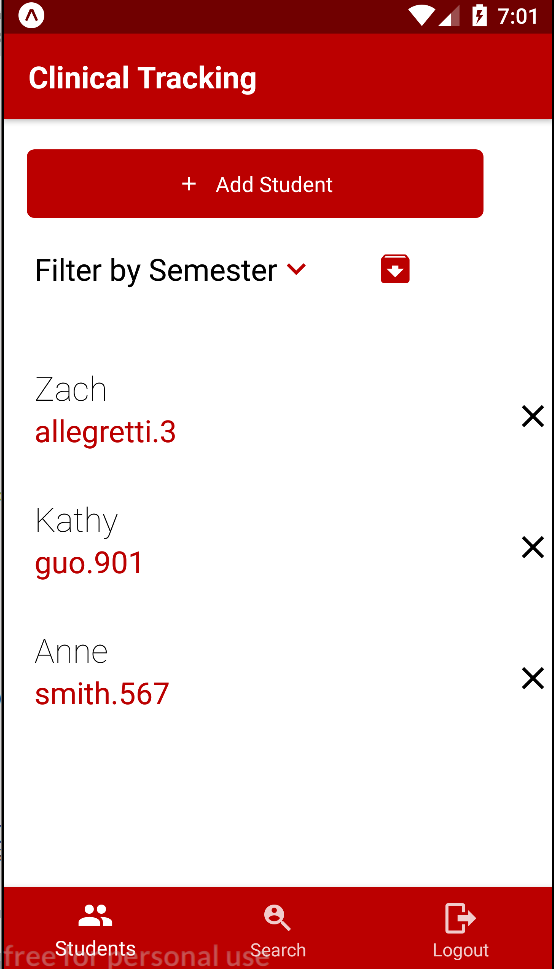Select the Logout tab label
The height and width of the screenshot is (969, 554).
tap(461, 950)
